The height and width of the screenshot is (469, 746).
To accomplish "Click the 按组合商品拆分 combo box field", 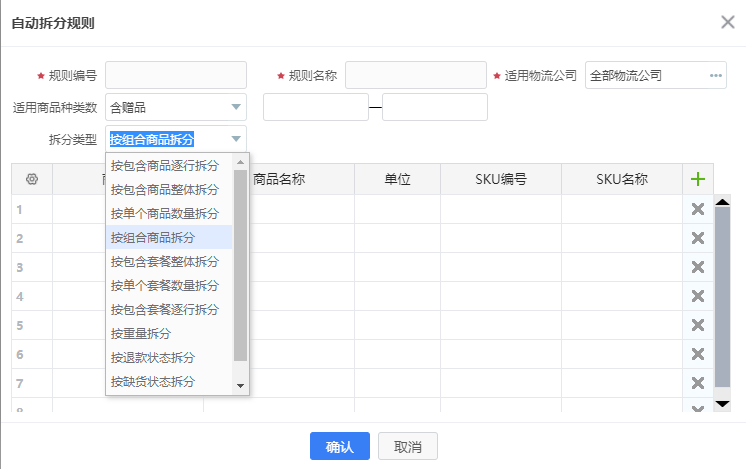I will point(176,139).
